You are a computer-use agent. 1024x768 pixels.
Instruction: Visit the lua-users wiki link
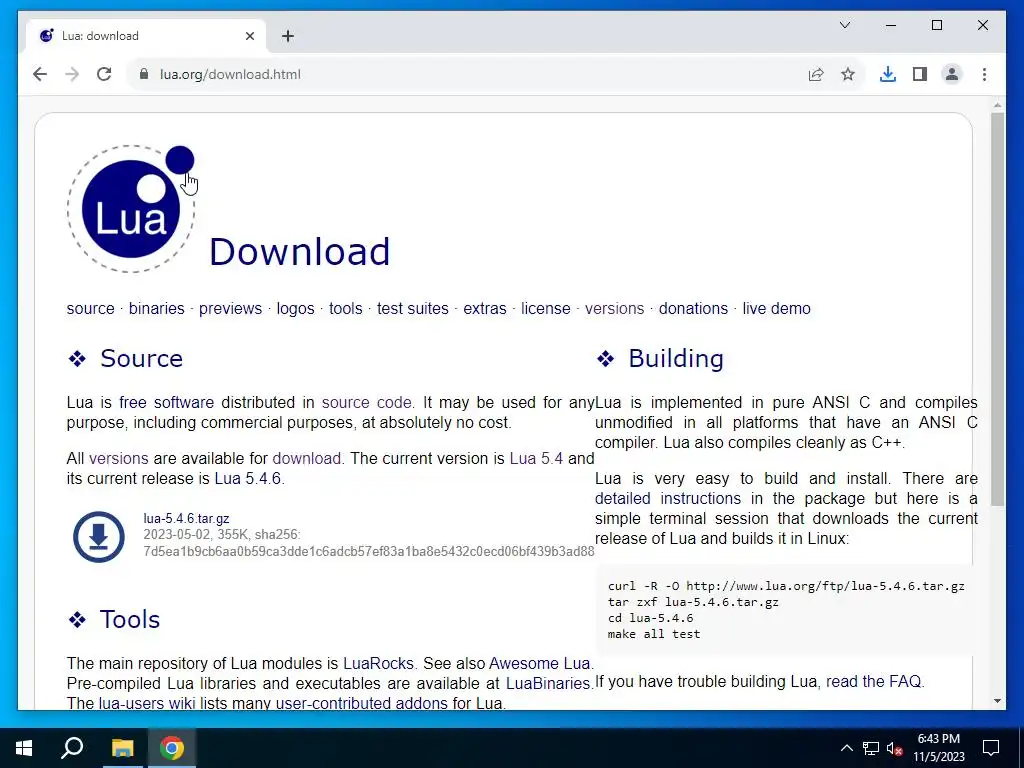coord(147,703)
